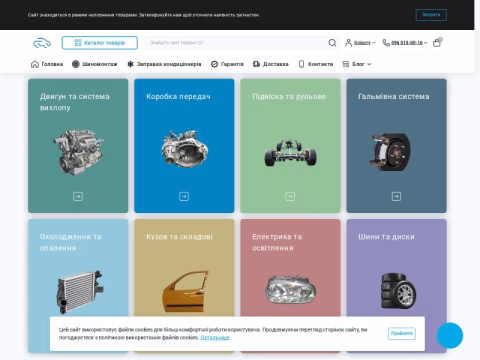Screen dimensions: 480x360
Task: Open the shopping cart icon
Action: click(x=437, y=42)
